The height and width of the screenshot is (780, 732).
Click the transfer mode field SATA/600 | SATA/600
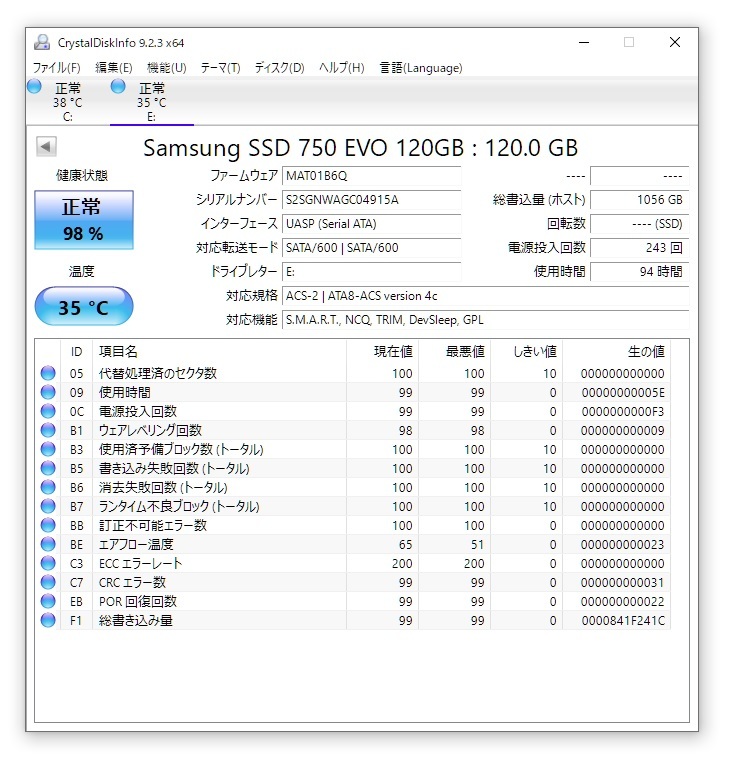[371, 248]
